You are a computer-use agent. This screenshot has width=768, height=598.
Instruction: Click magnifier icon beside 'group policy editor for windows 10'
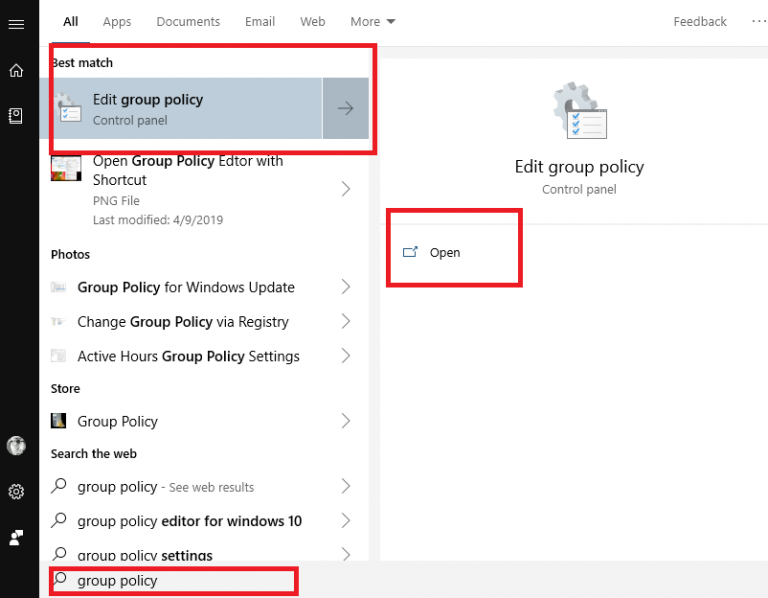(x=59, y=520)
